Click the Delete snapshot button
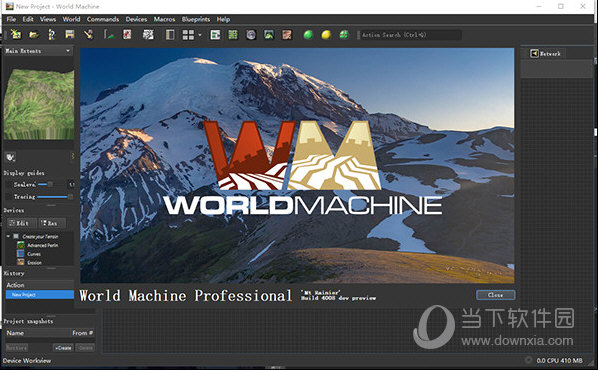The image size is (598, 370). point(85,347)
